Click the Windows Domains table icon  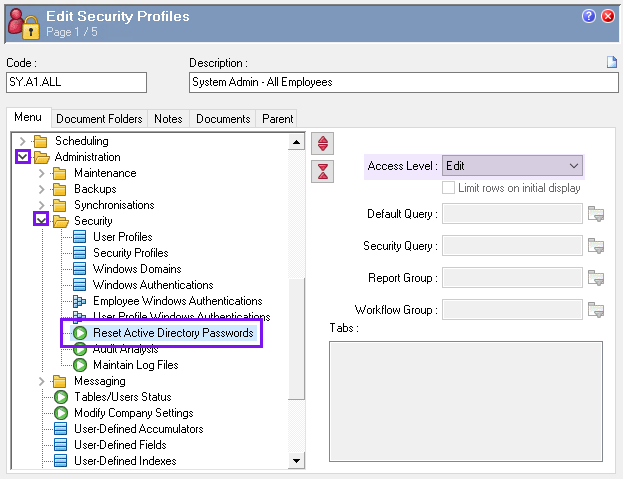coord(79,269)
